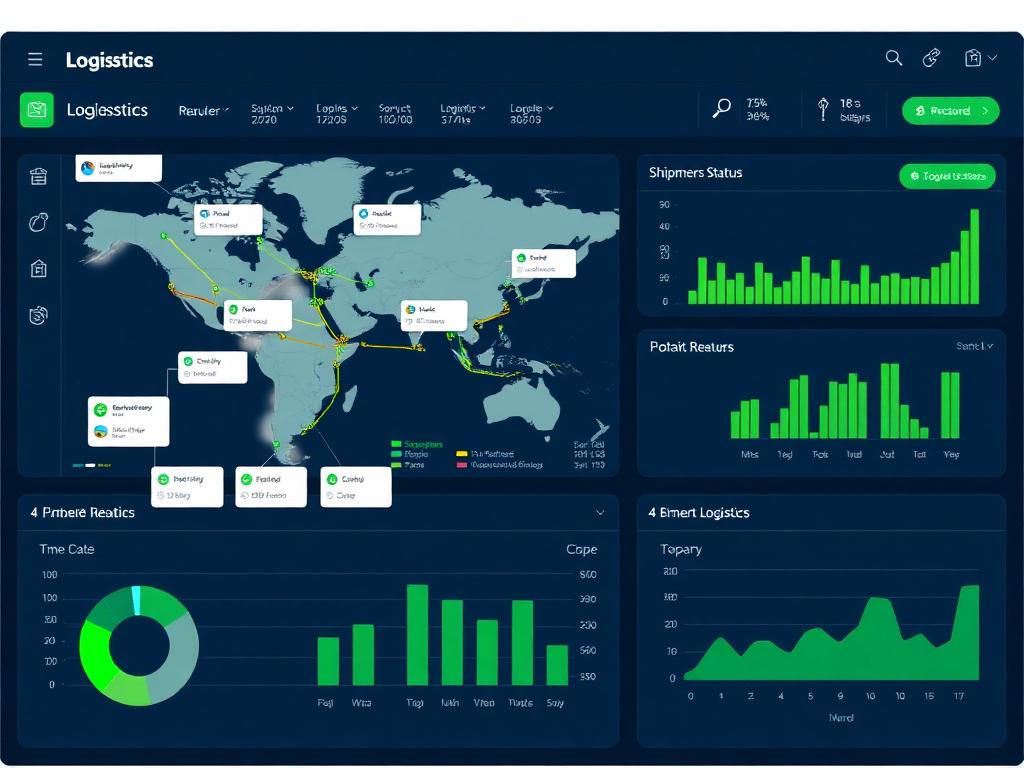Click the Shipmers Status panel title

[695, 172]
